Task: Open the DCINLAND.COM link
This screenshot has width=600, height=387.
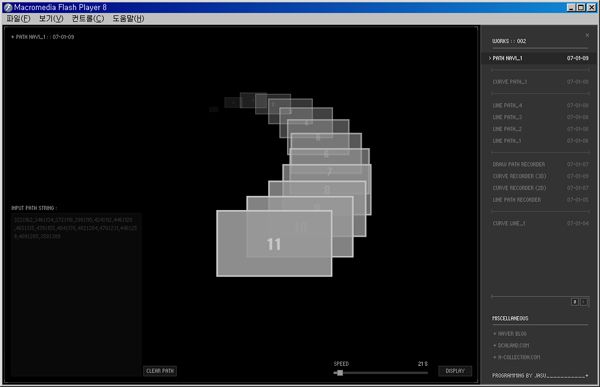Action: coord(511,345)
